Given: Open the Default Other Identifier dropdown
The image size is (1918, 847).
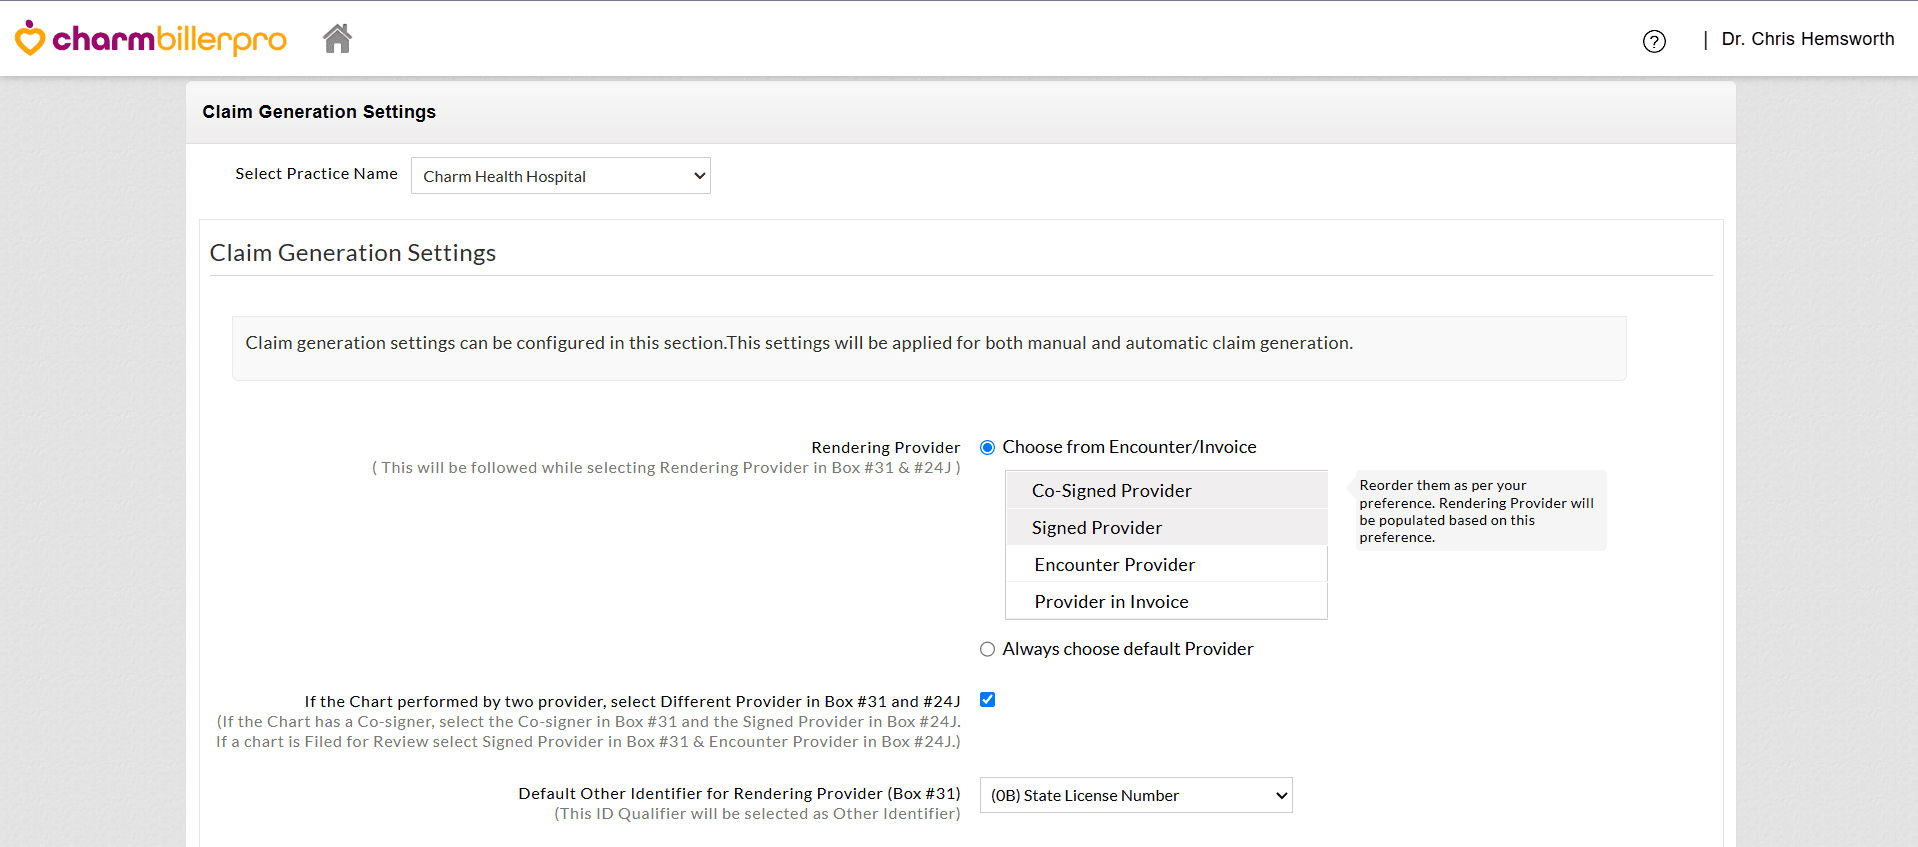Looking at the screenshot, I should pyautogui.click(x=1136, y=795).
